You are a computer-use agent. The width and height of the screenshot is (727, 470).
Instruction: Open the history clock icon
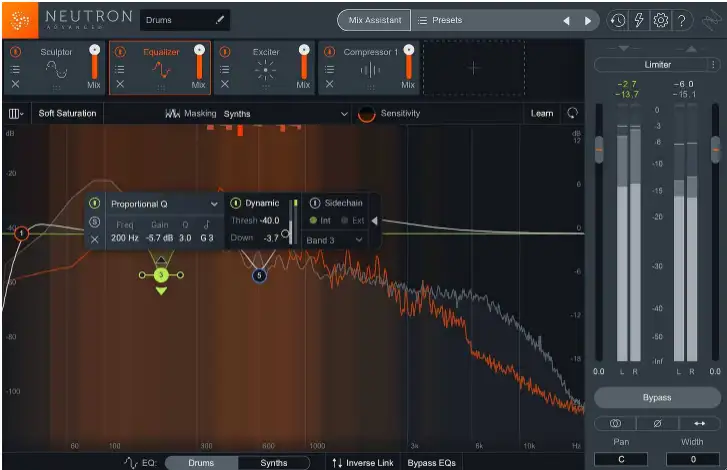point(618,20)
